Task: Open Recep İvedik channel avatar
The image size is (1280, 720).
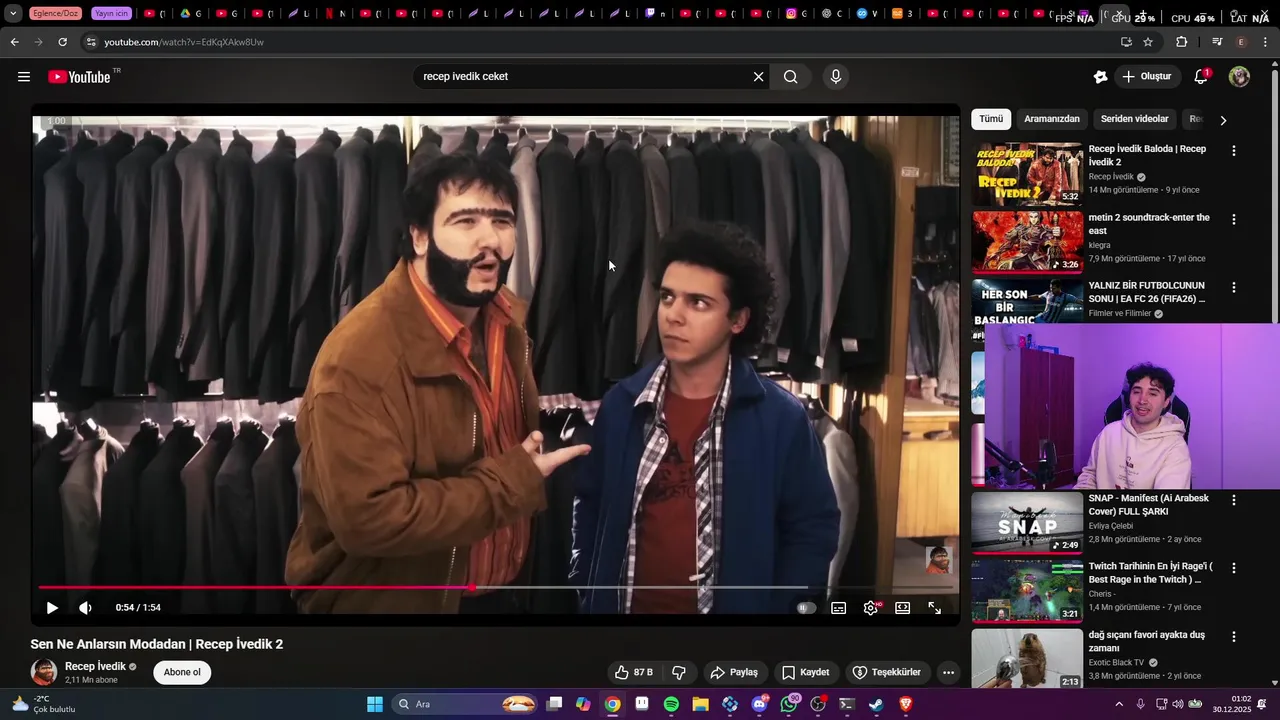Action: click(x=44, y=672)
